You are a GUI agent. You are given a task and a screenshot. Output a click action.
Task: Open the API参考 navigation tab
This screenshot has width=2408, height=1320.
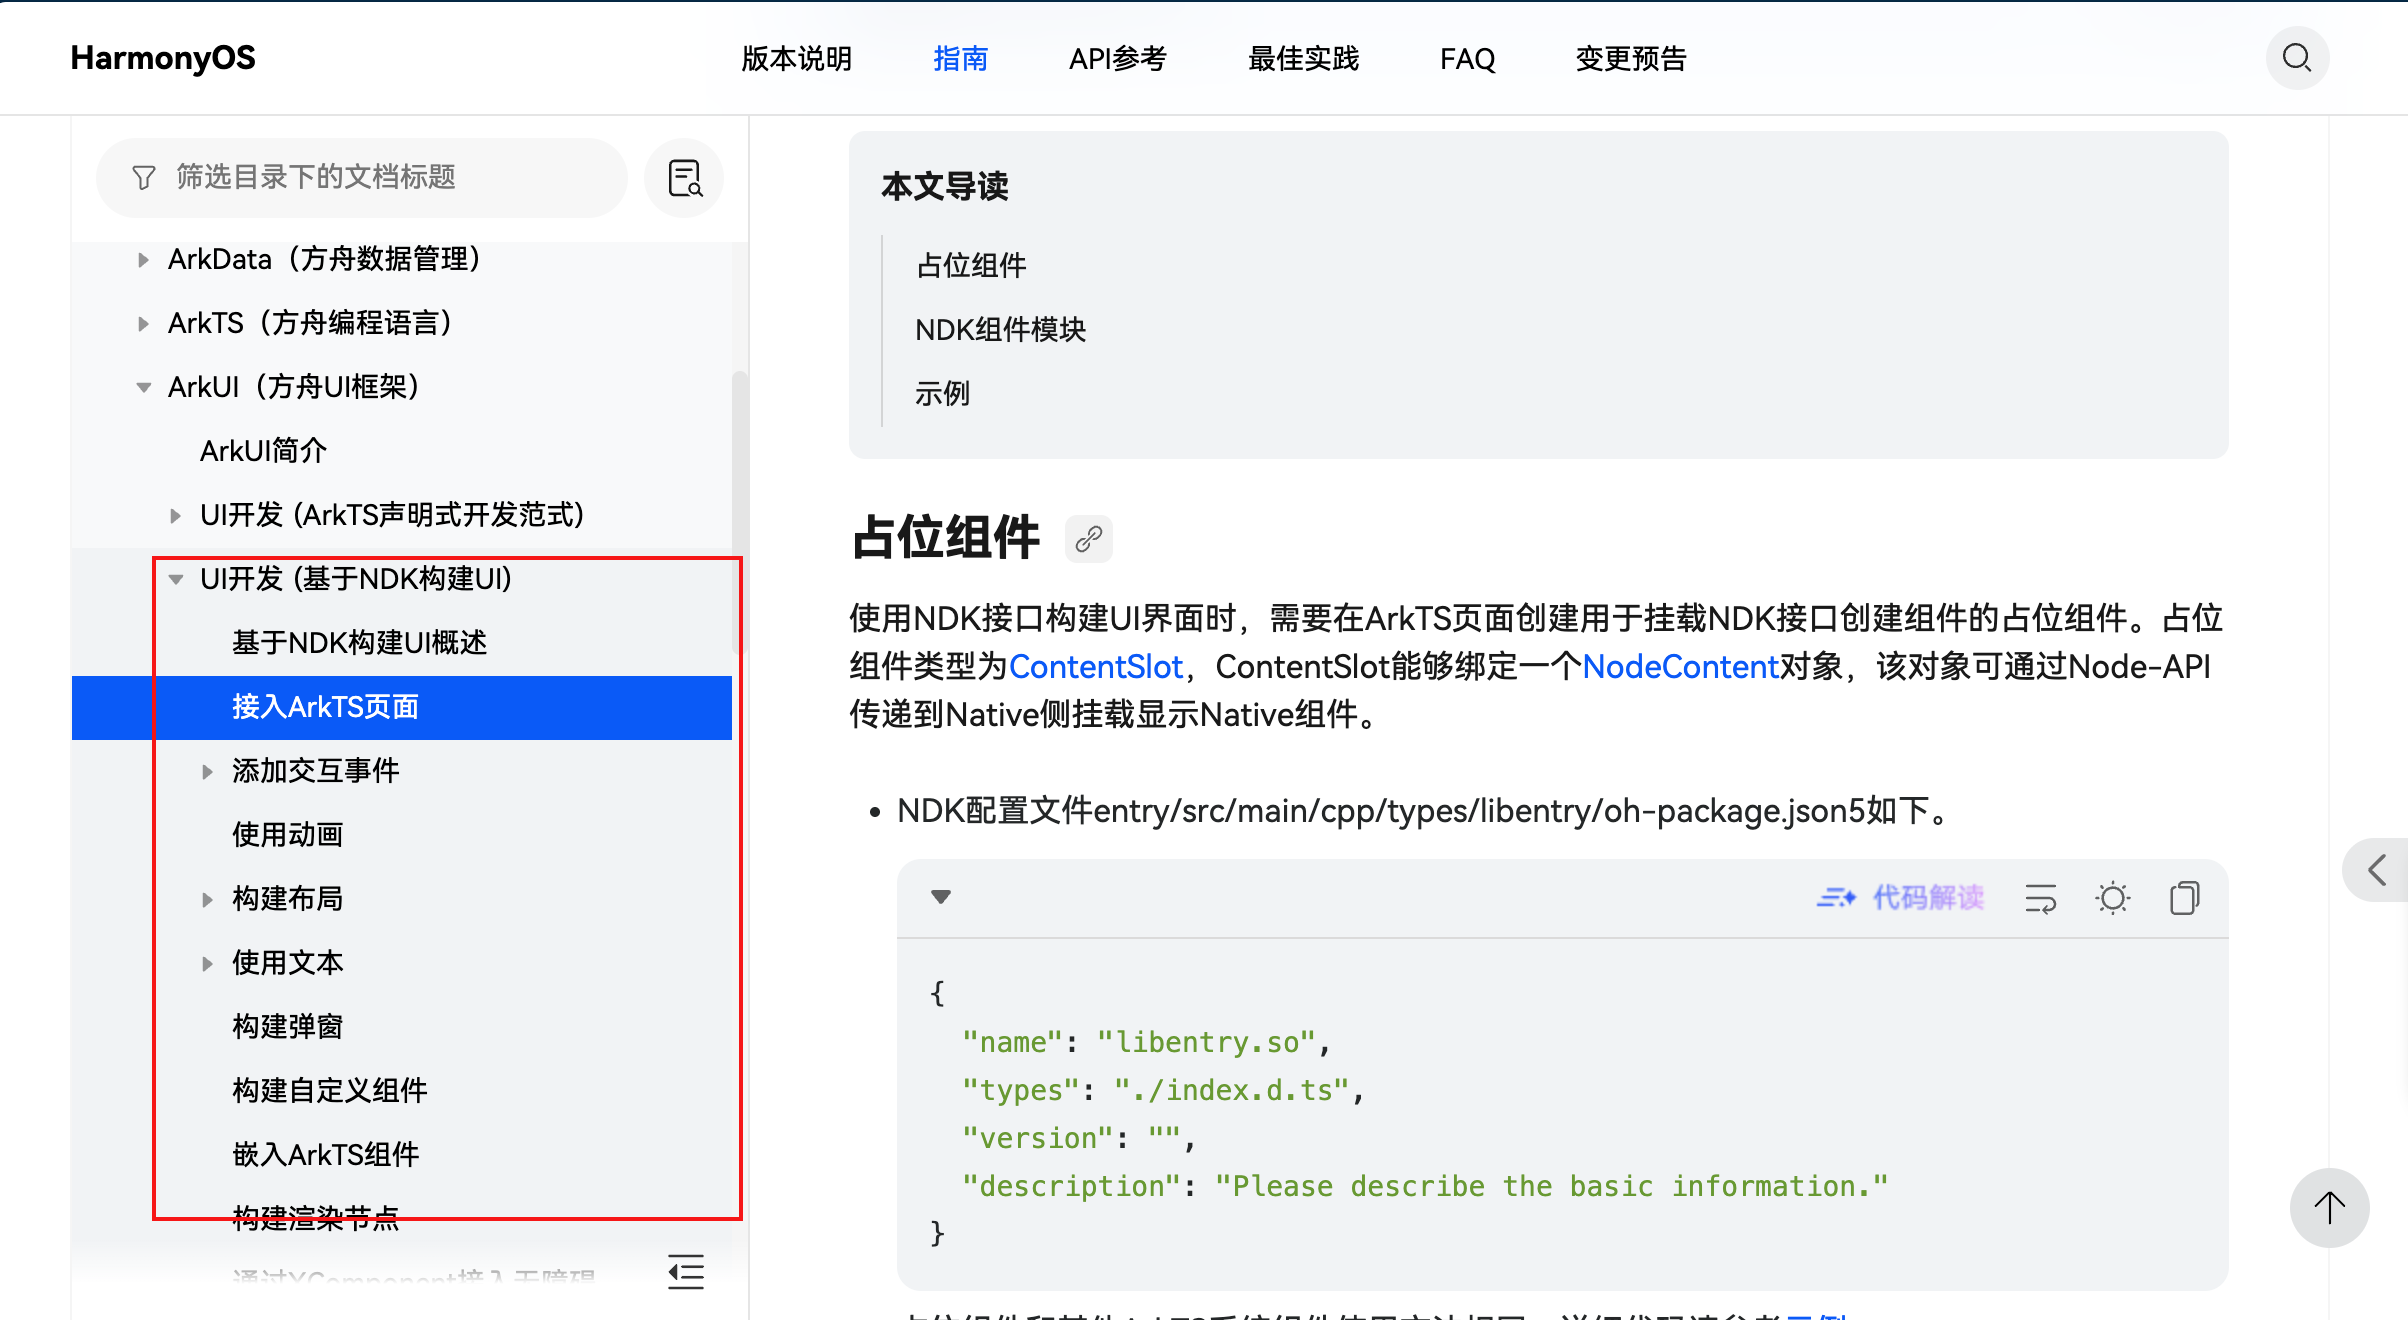click(1117, 59)
